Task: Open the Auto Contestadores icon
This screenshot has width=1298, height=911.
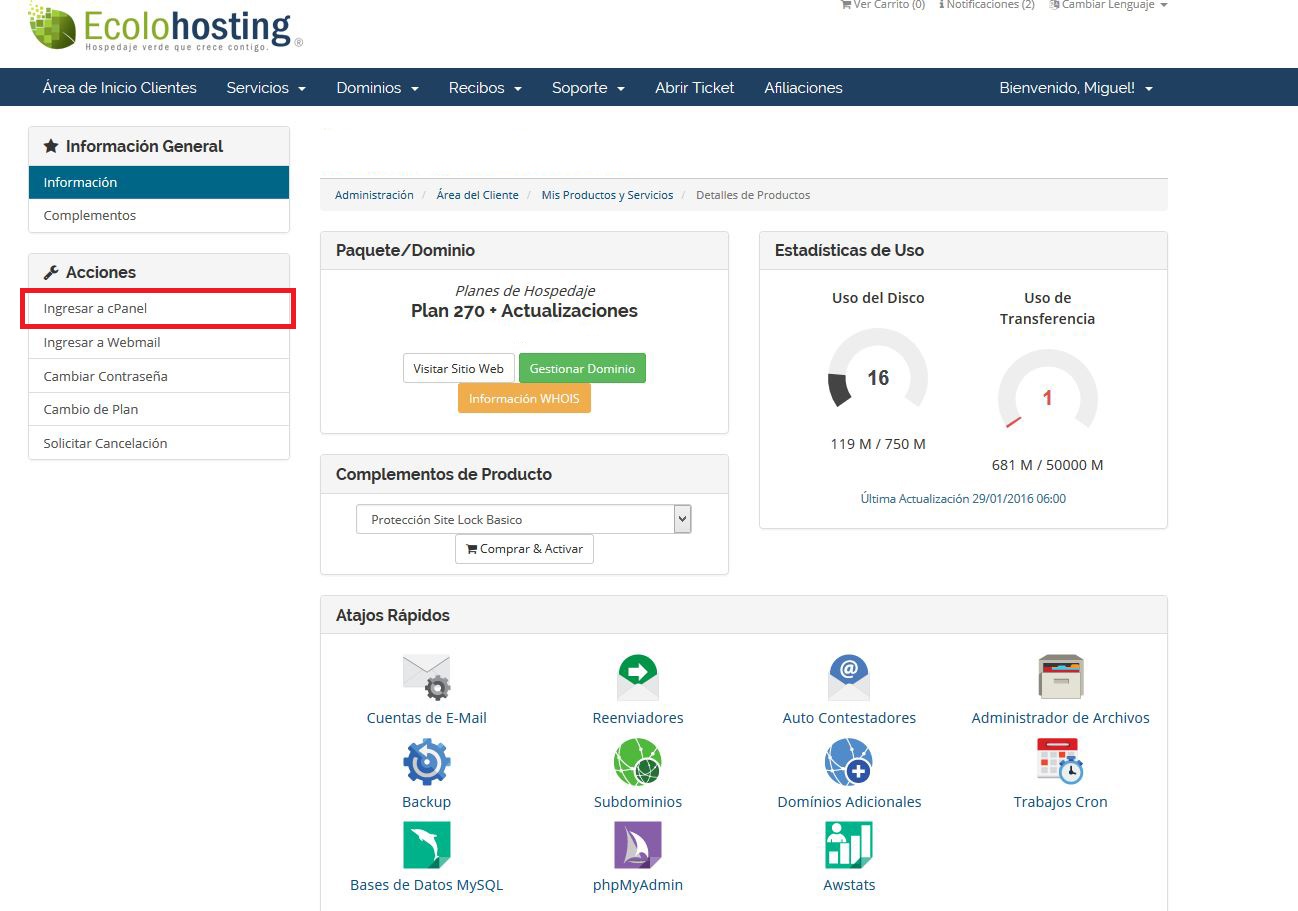Action: pyautogui.click(x=848, y=678)
